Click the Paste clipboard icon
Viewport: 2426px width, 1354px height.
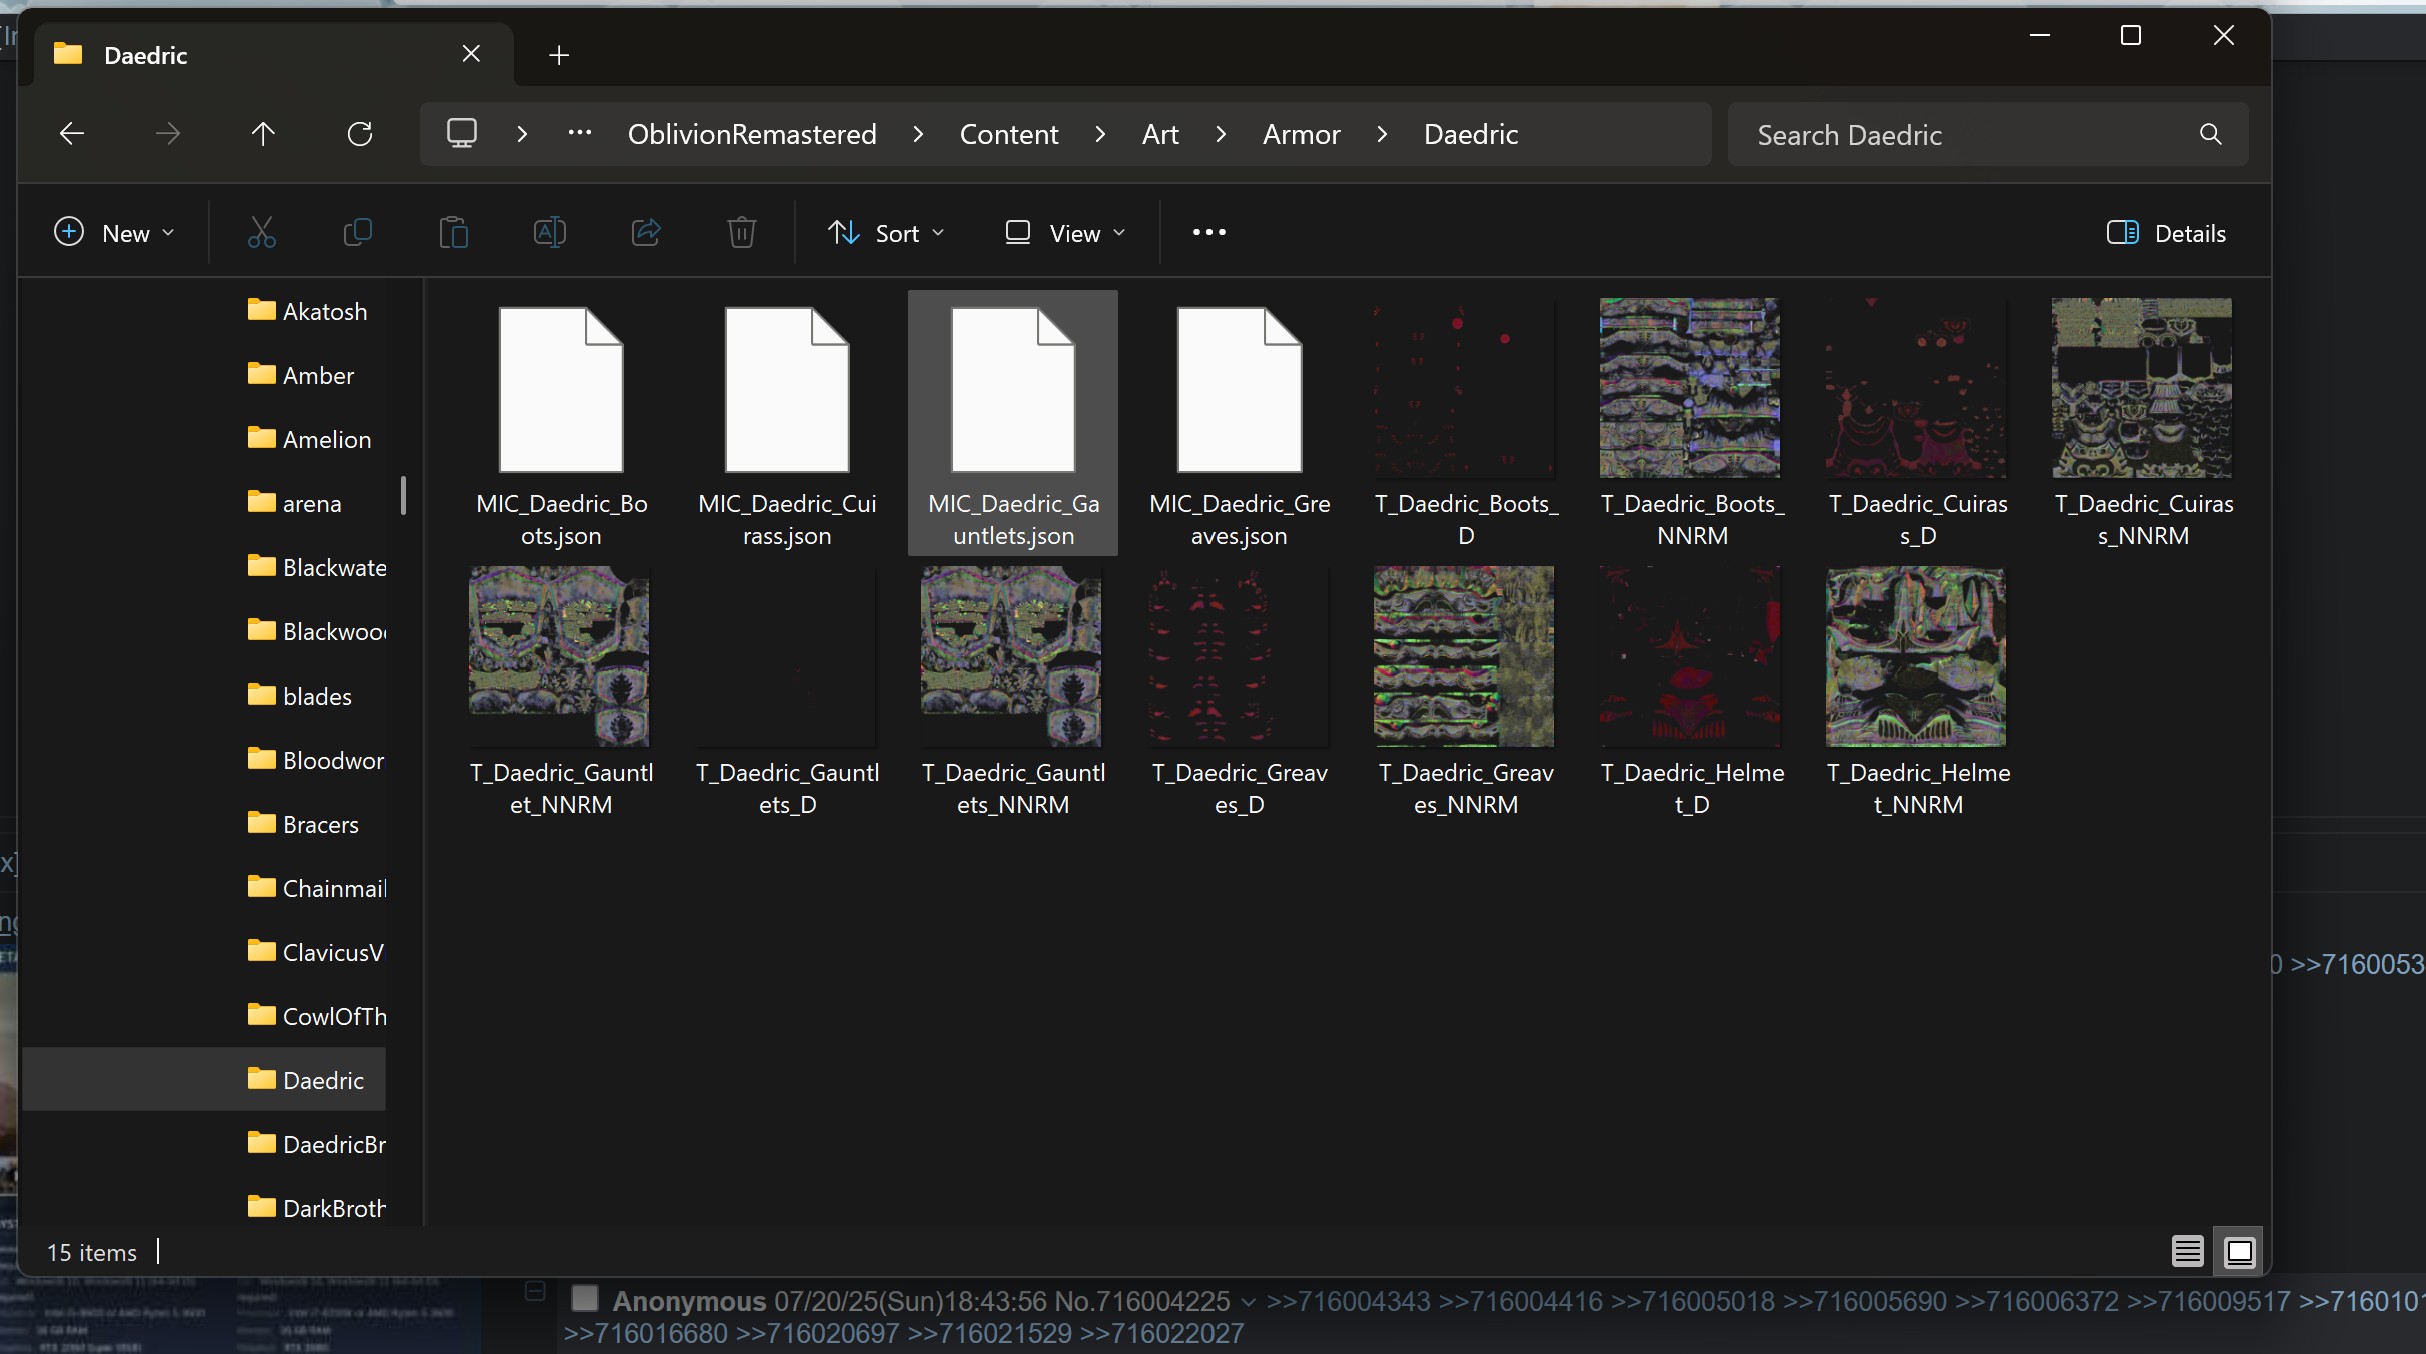(454, 233)
